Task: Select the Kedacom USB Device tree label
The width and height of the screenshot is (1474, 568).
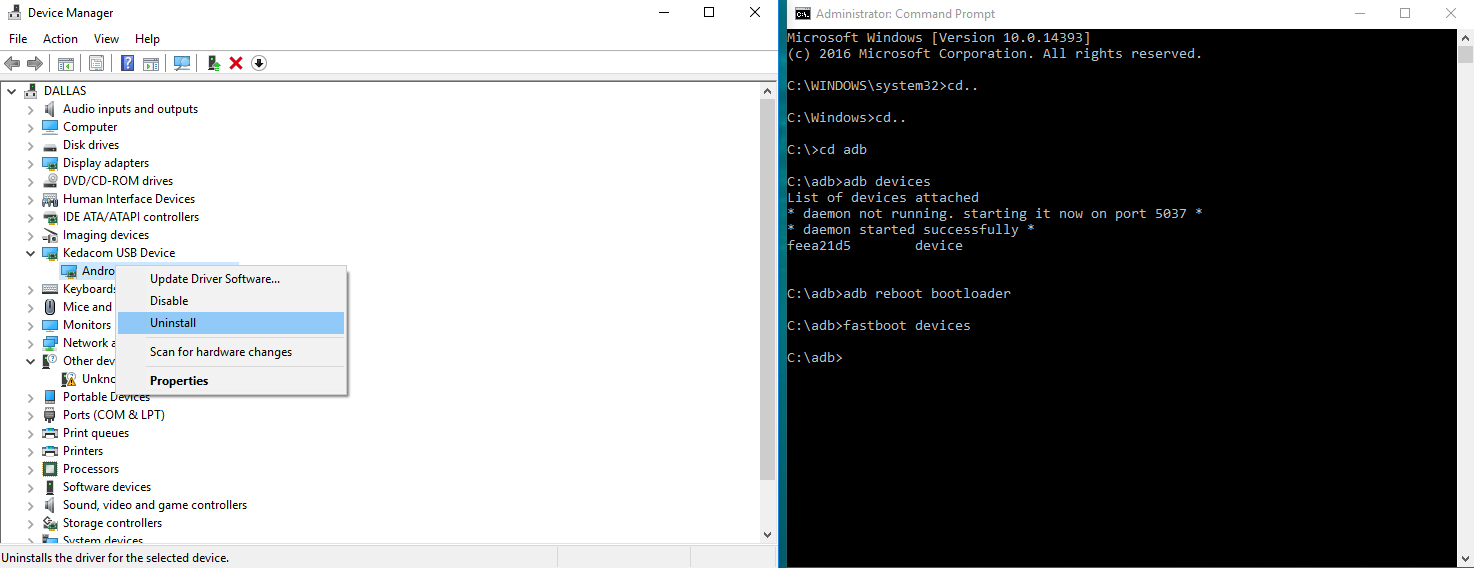Action: tap(119, 253)
